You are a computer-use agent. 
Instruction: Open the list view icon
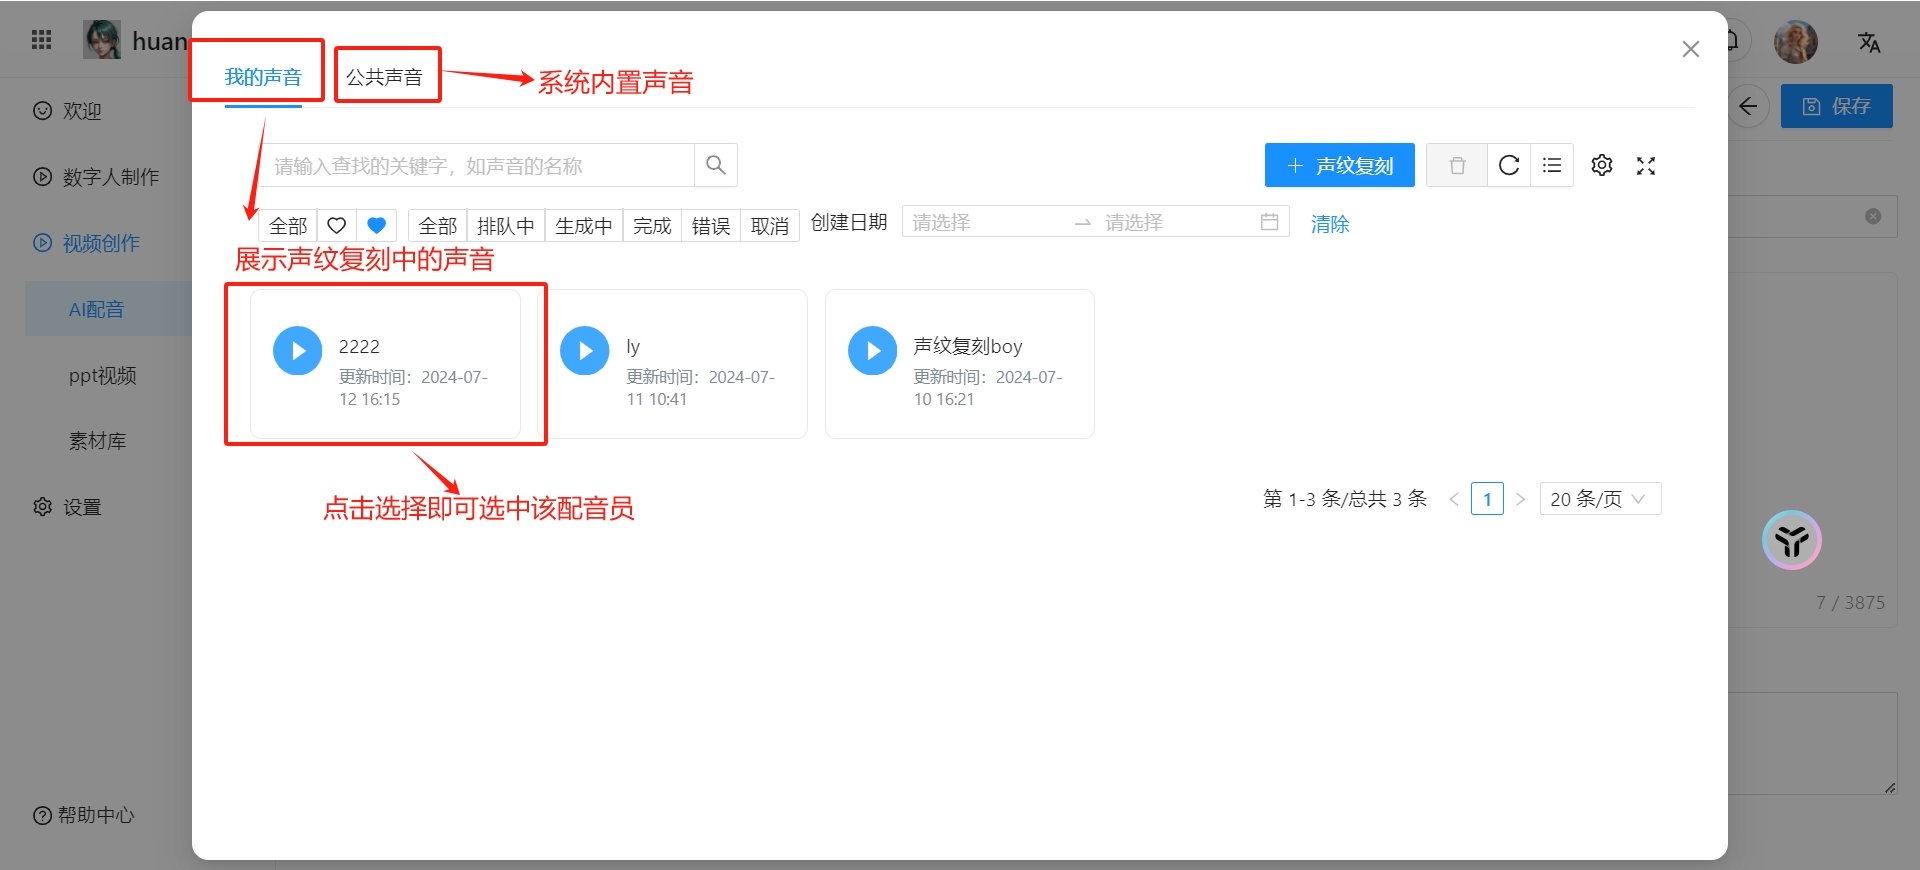tap(1552, 165)
